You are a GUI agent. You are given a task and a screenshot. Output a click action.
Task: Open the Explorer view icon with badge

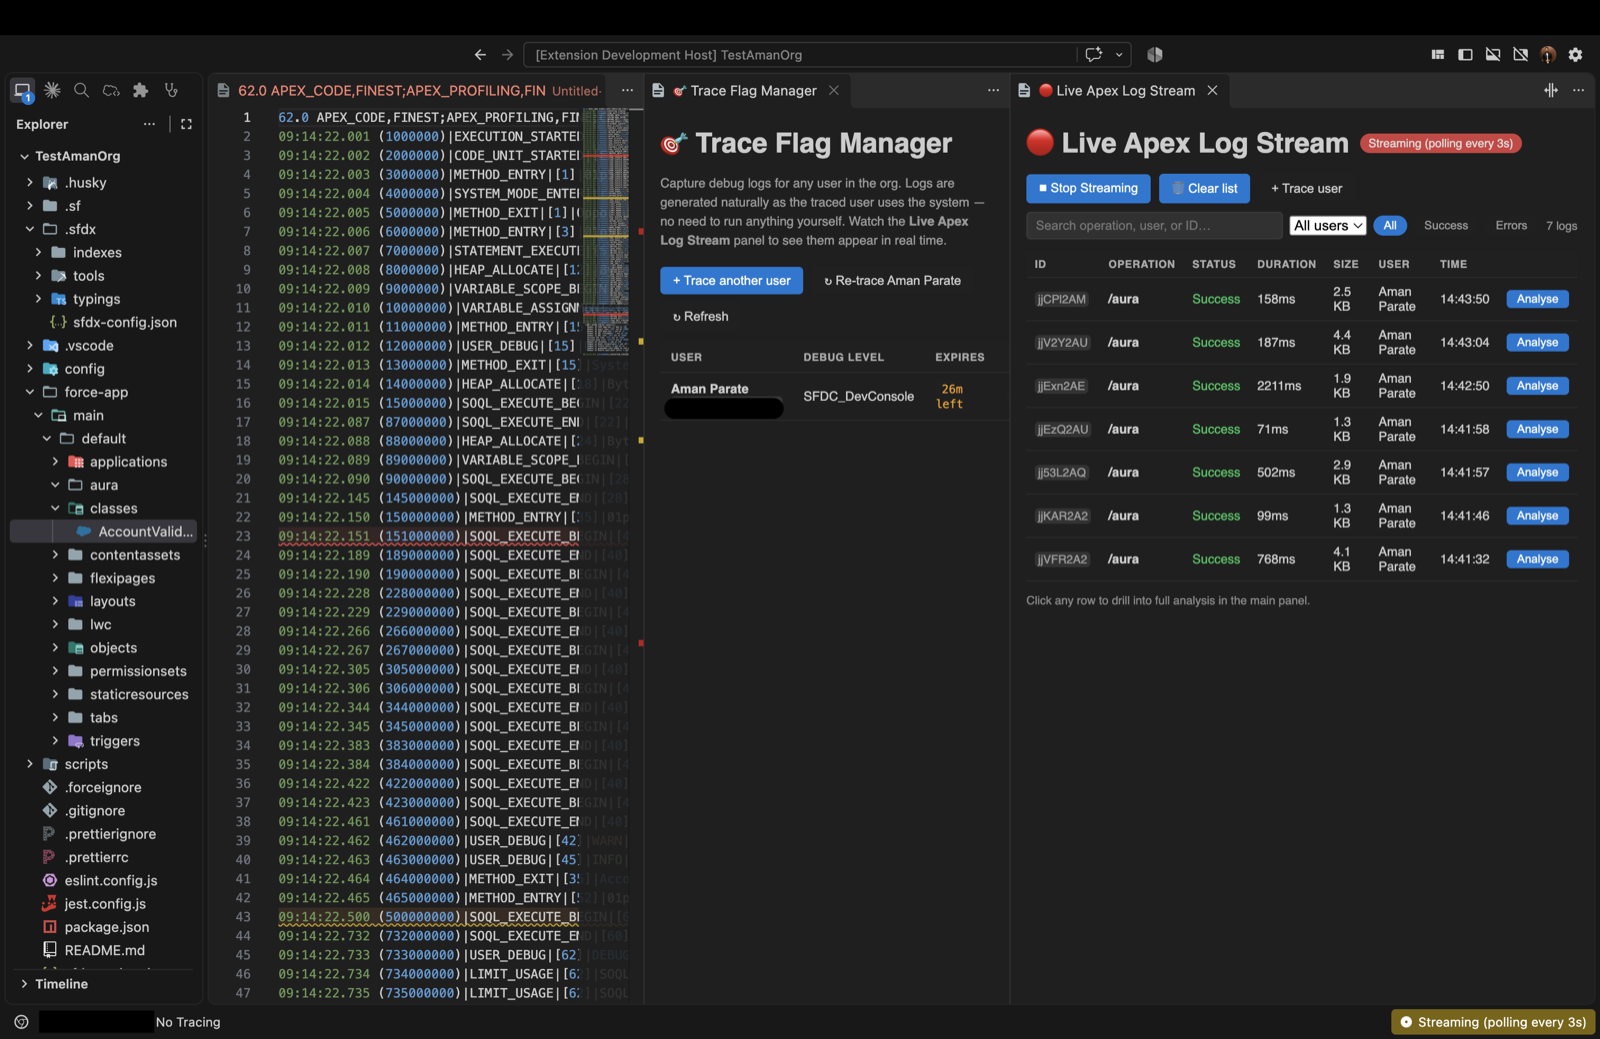click(x=22, y=91)
